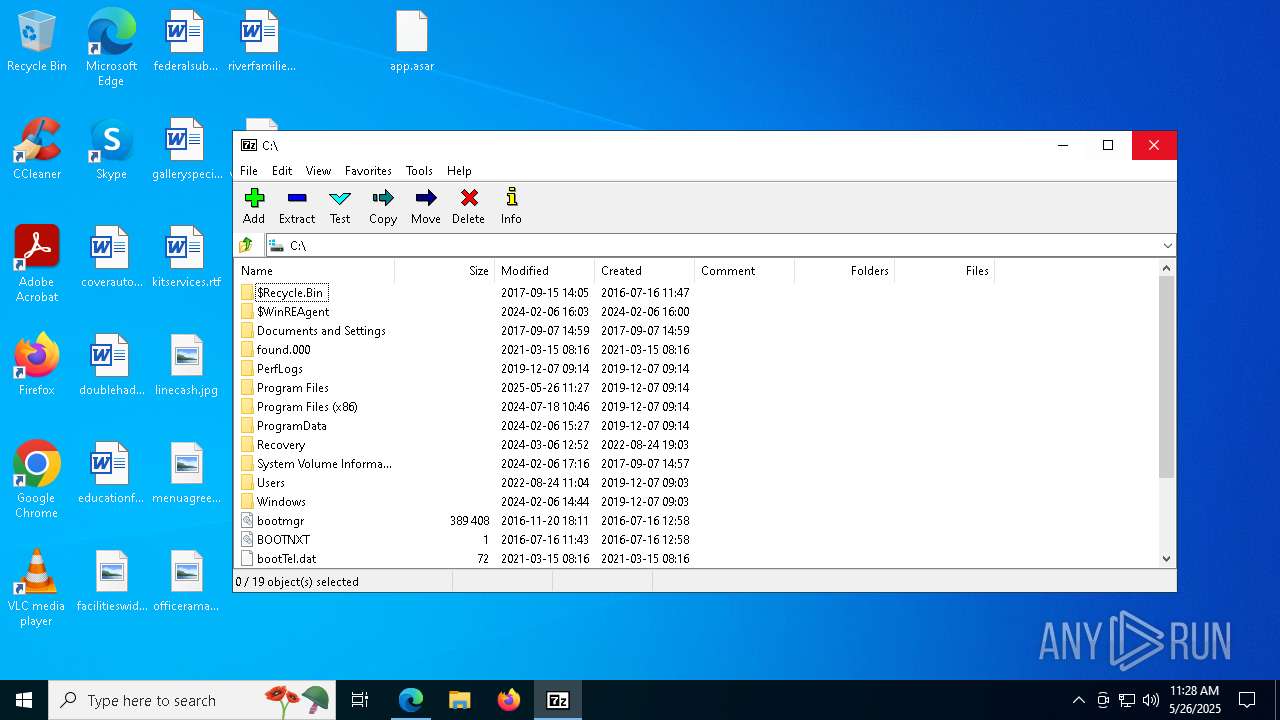This screenshot has width=1280, height=720.
Task: Click the app.asar desktop file
Action: point(412,42)
